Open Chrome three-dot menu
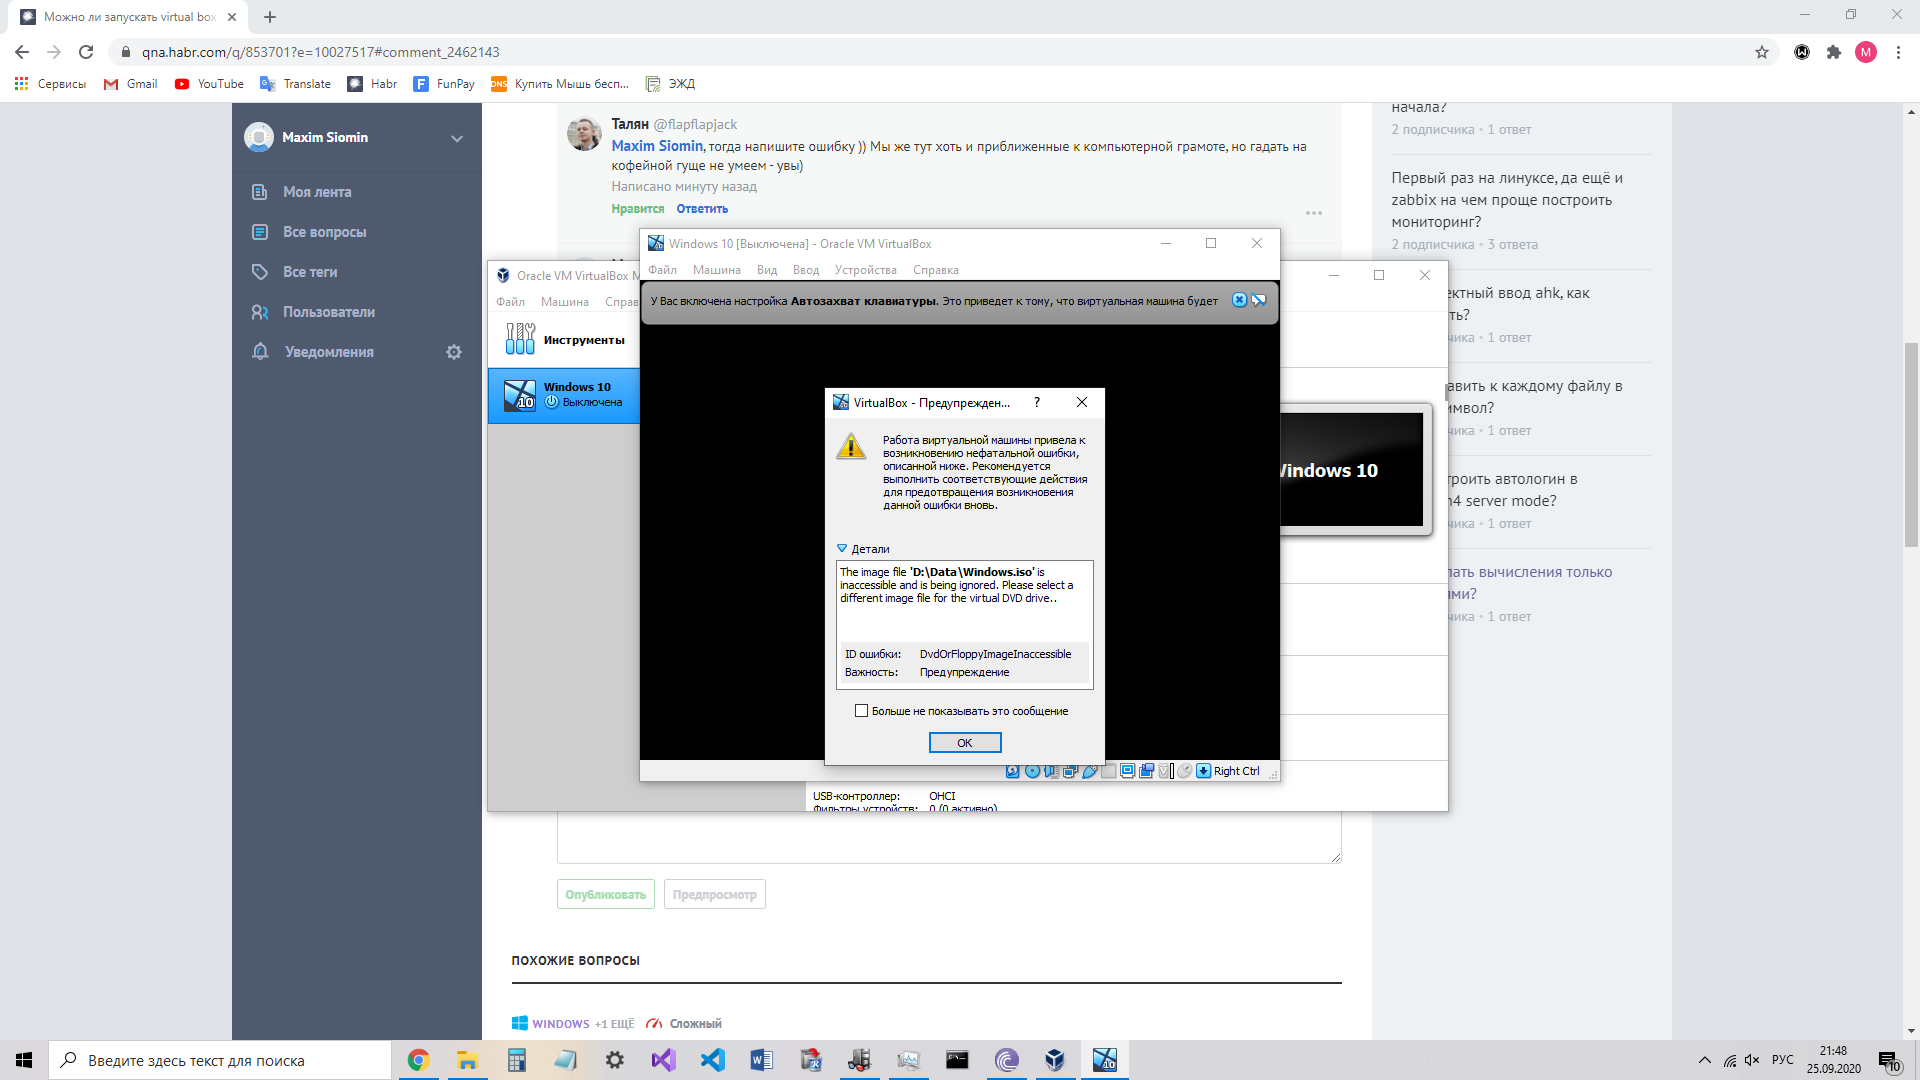 click(x=1898, y=52)
